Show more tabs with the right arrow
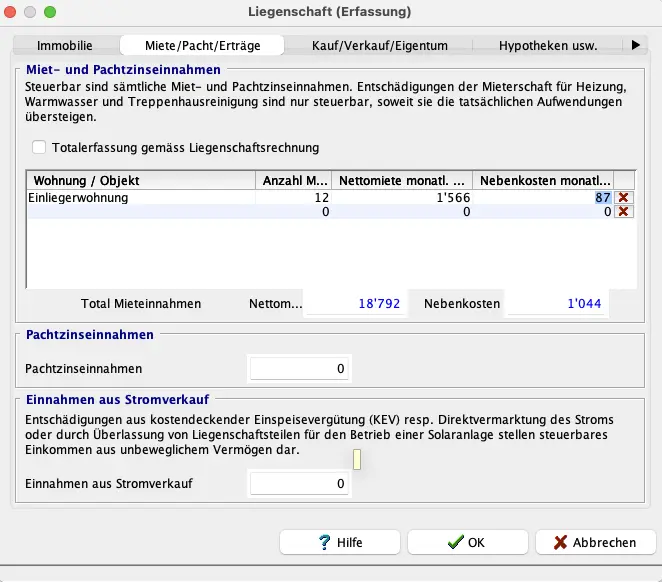The image size is (662, 582). [x=635, y=45]
